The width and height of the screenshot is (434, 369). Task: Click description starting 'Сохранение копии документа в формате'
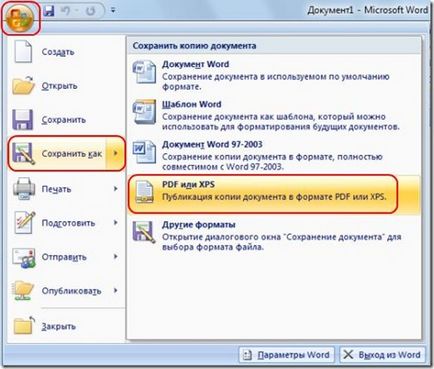click(x=272, y=162)
